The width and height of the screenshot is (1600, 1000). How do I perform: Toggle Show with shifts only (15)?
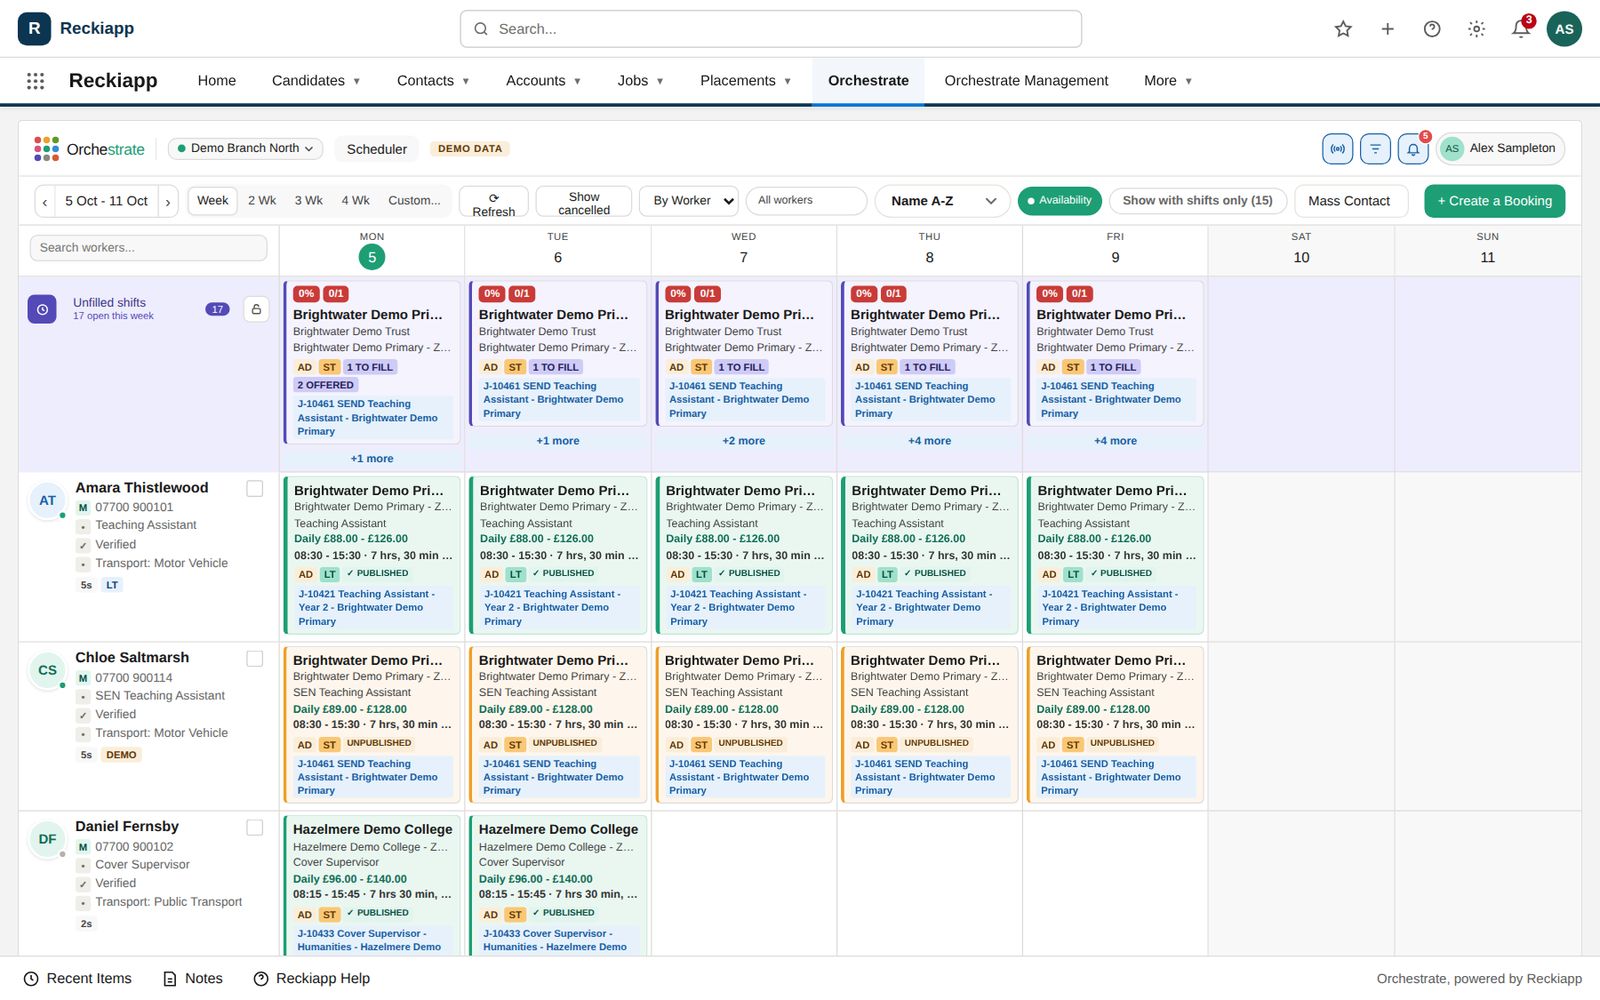[x=1197, y=201]
